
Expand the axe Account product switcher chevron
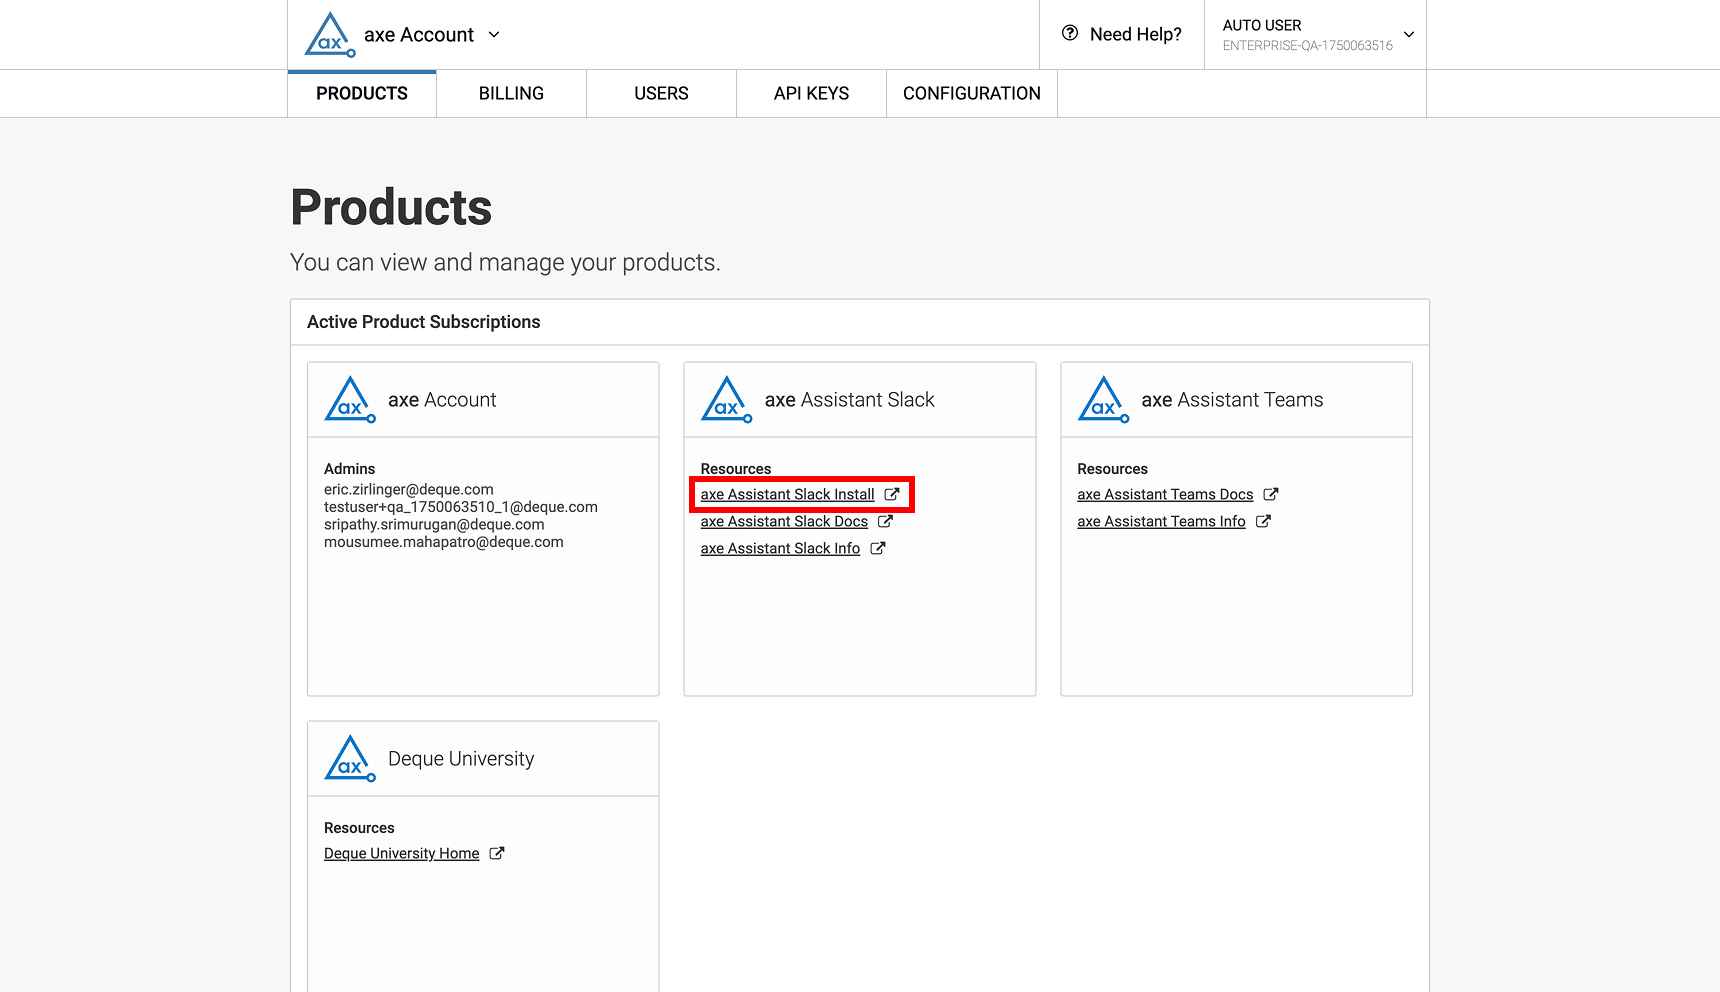pos(494,35)
